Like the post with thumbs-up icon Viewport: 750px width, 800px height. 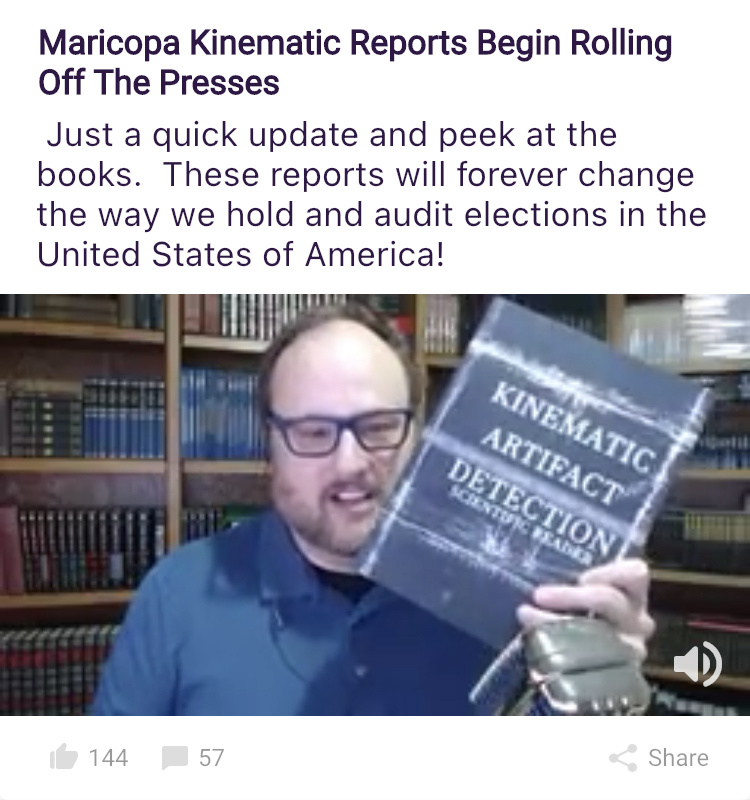pyautogui.click(x=64, y=757)
